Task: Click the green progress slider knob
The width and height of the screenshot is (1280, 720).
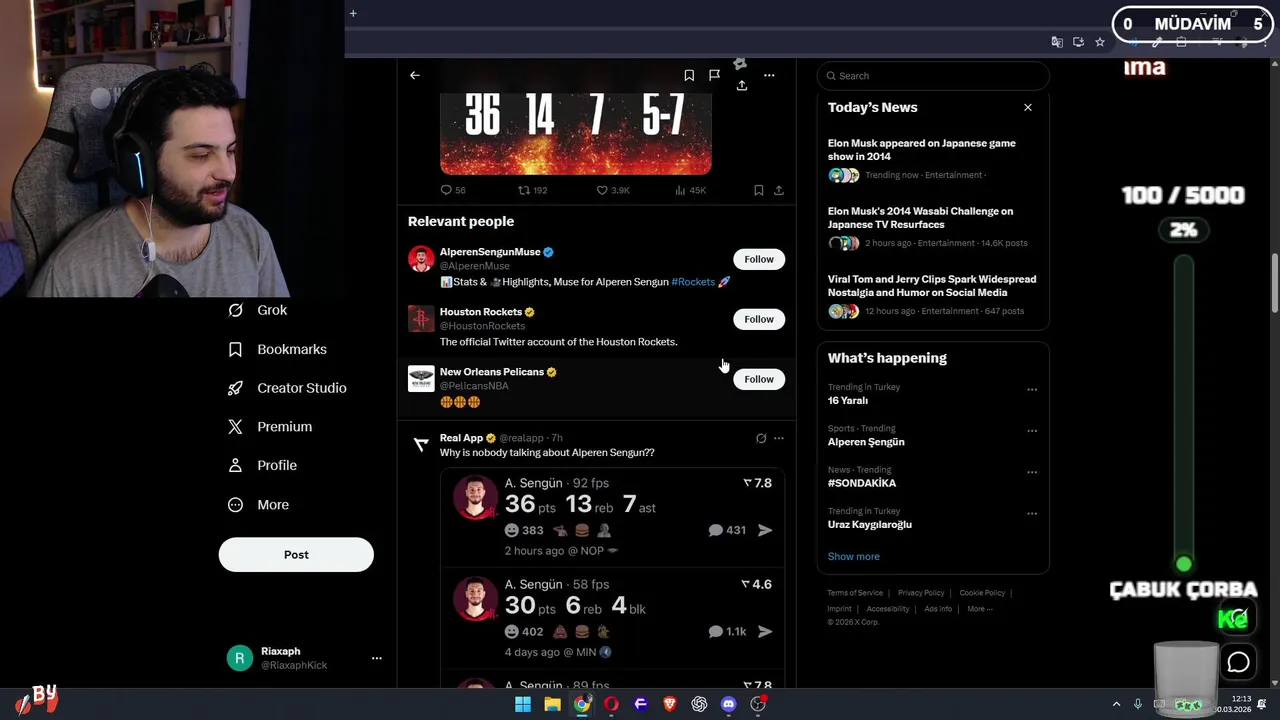Action: tap(1184, 564)
